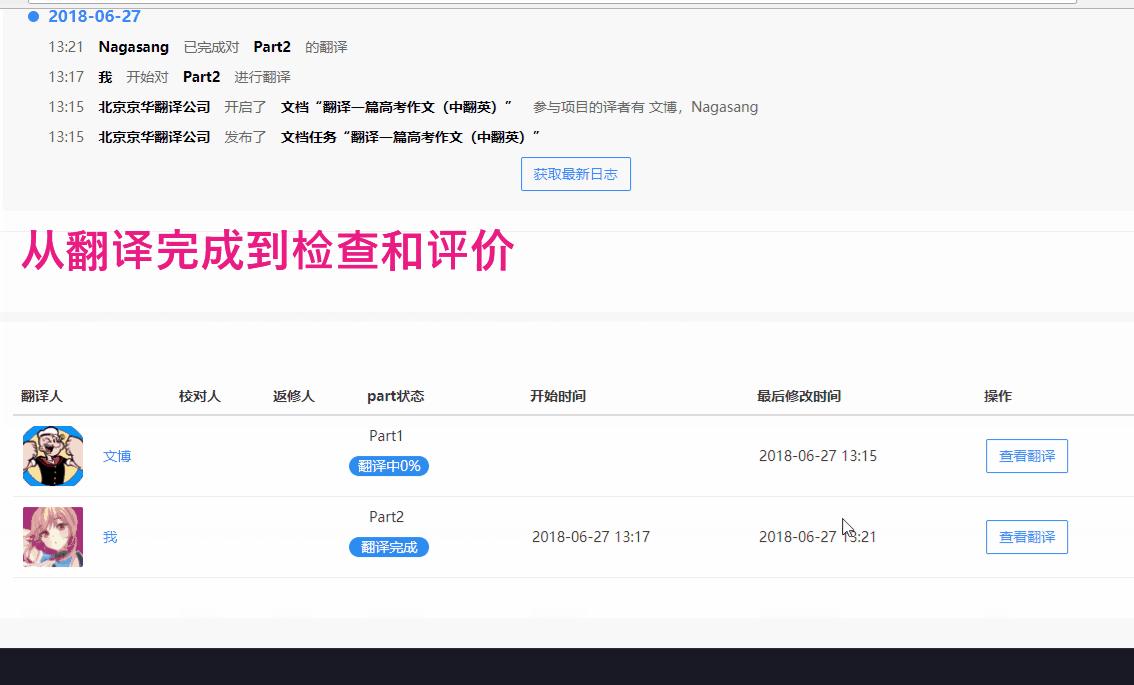Image resolution: width=1134 pixels, height=685 pixels.
Task: Click the 最后修改时间 column header
Action: [x=797, y=396]
